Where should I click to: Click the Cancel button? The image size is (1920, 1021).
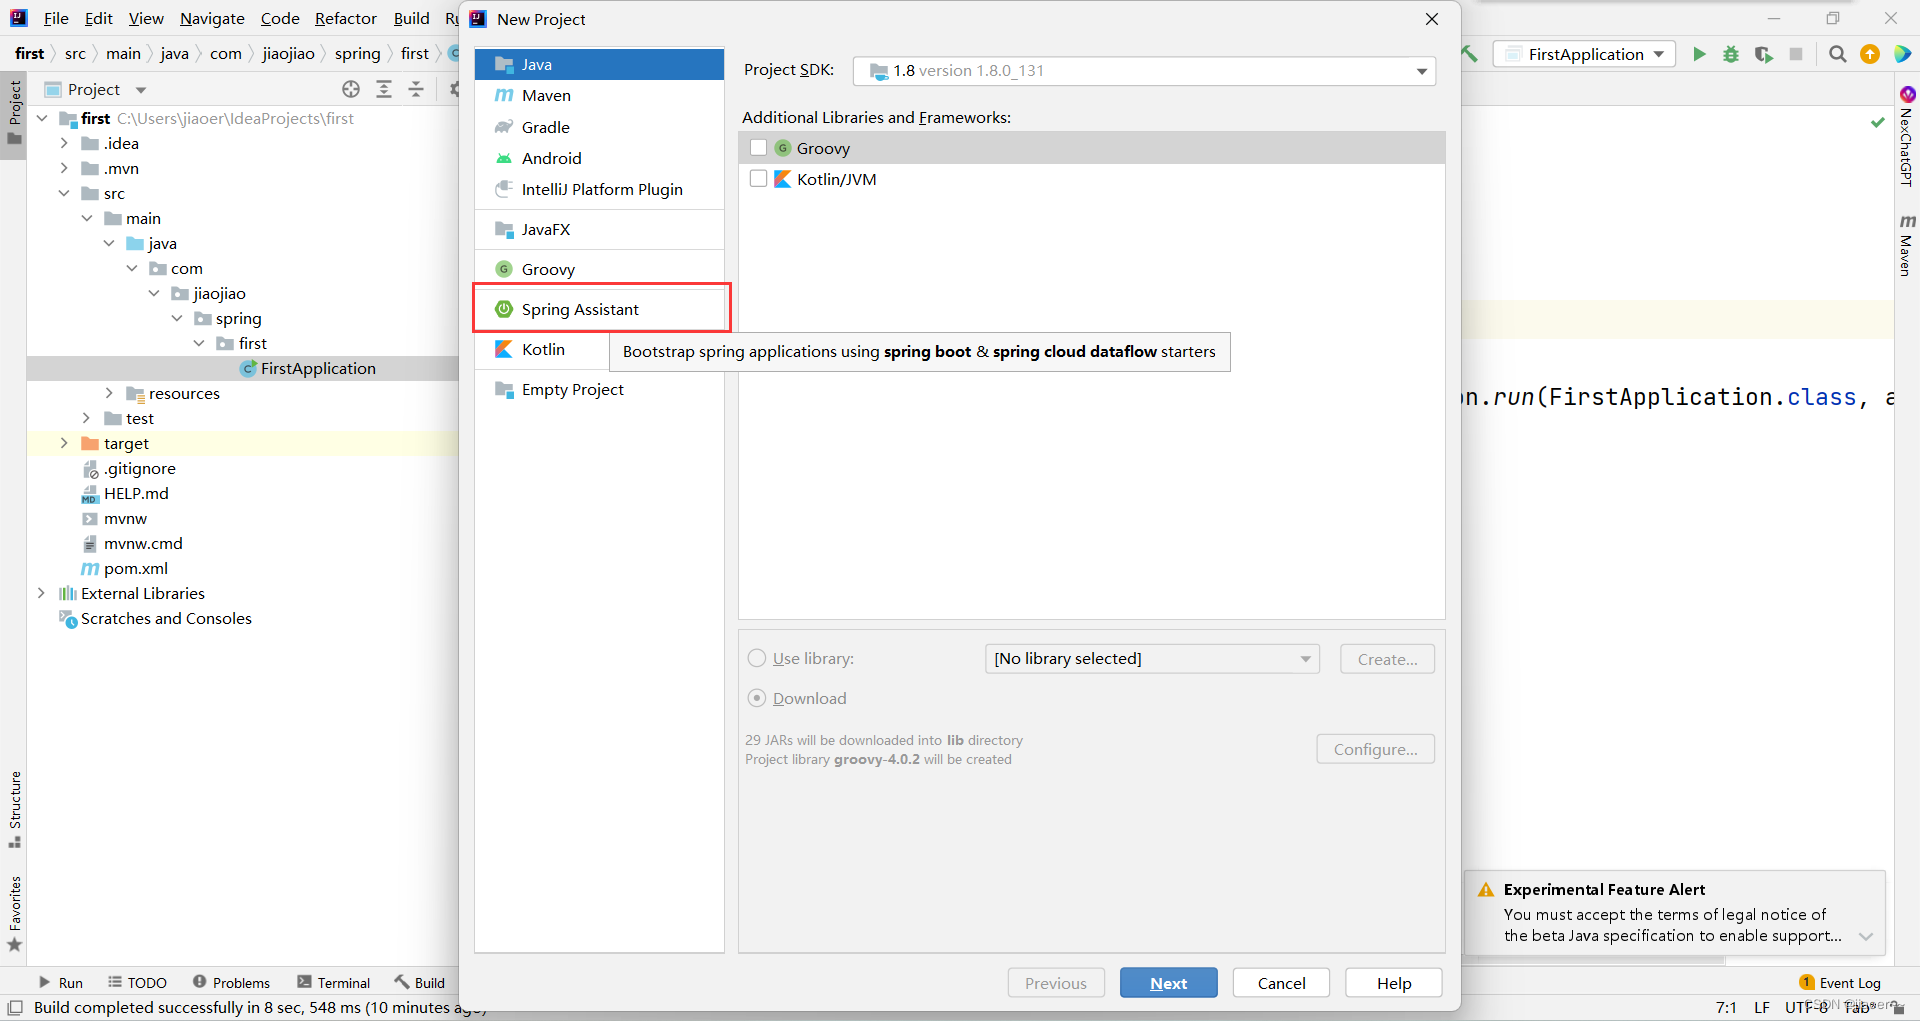tap(1281, 983)
